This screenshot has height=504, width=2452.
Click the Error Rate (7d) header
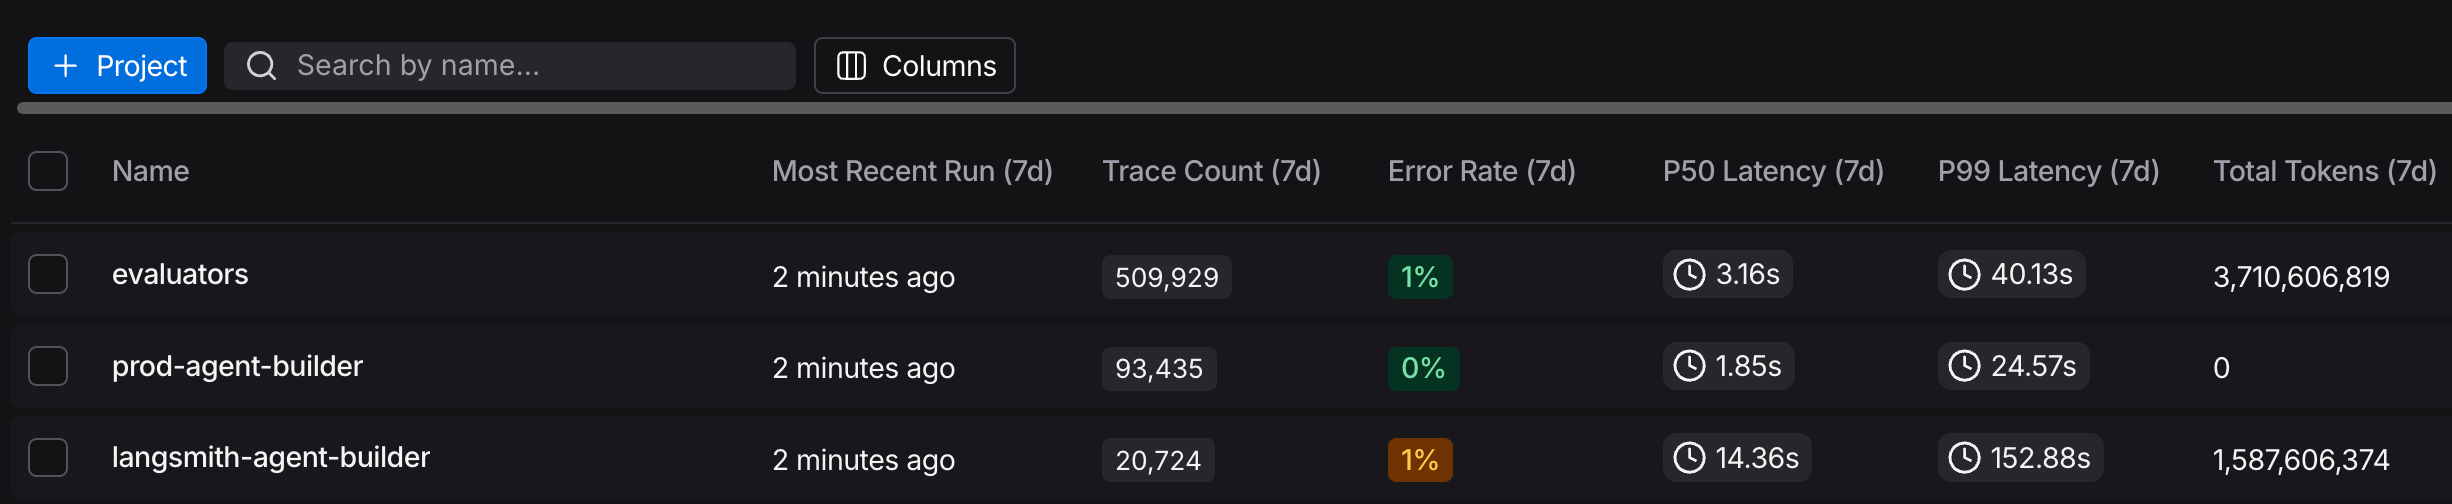coord(1482,171)
